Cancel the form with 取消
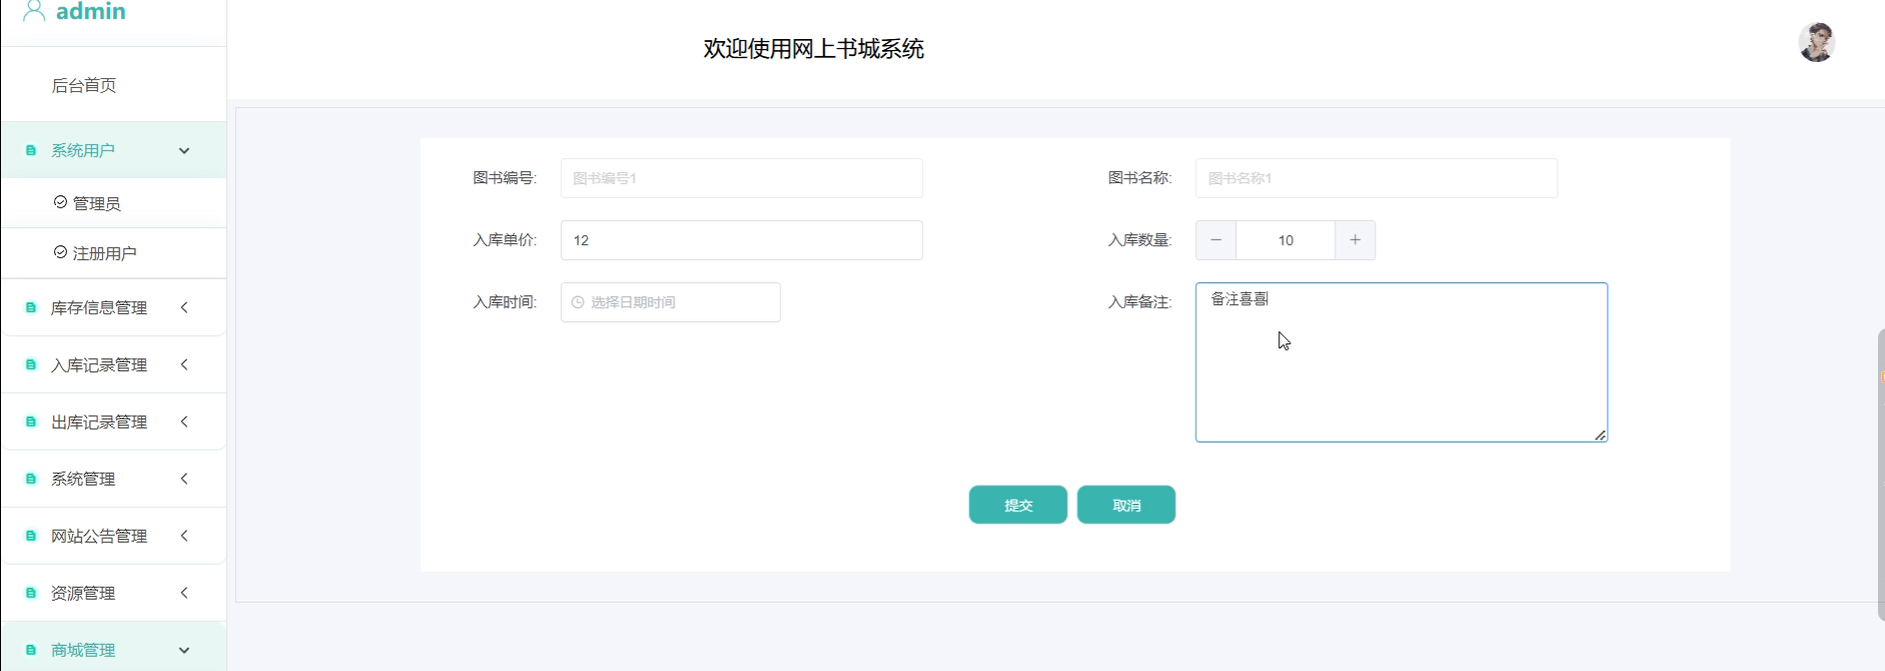This screenshot has height=671, width=1885. pyautogui.click(x=1126, y=505)
